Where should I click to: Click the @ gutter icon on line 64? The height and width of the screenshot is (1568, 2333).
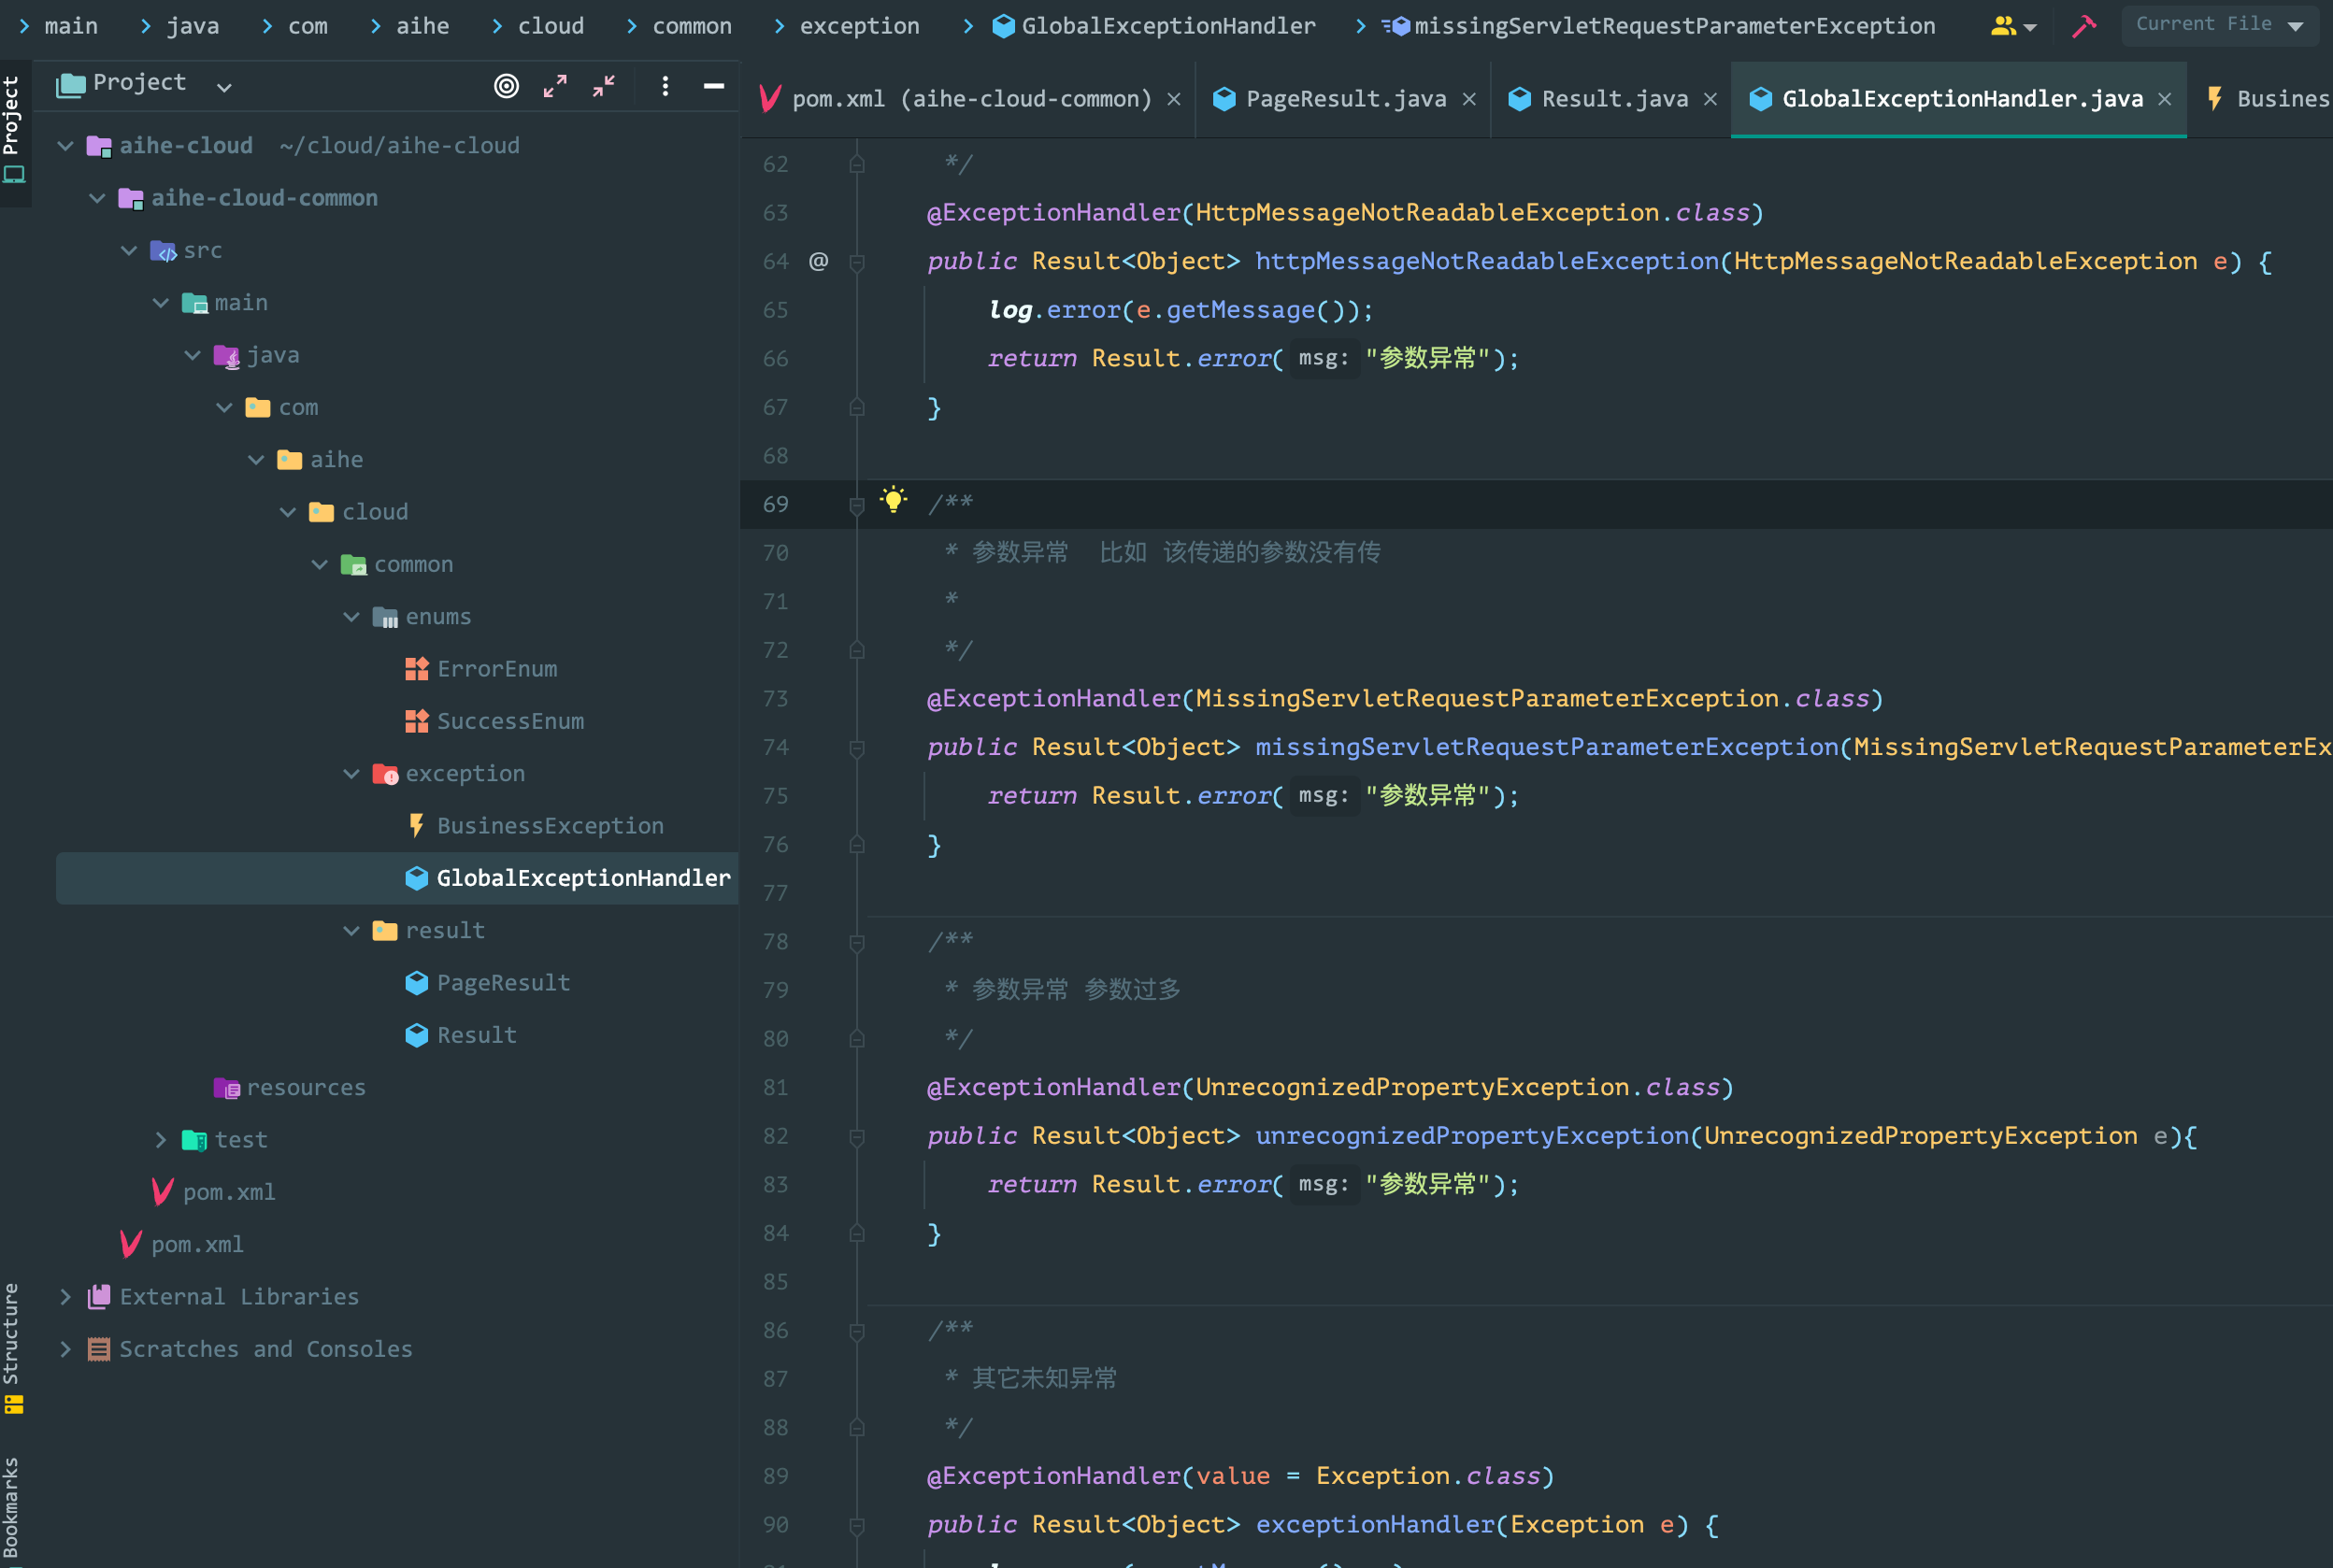(x=818, y=261)
